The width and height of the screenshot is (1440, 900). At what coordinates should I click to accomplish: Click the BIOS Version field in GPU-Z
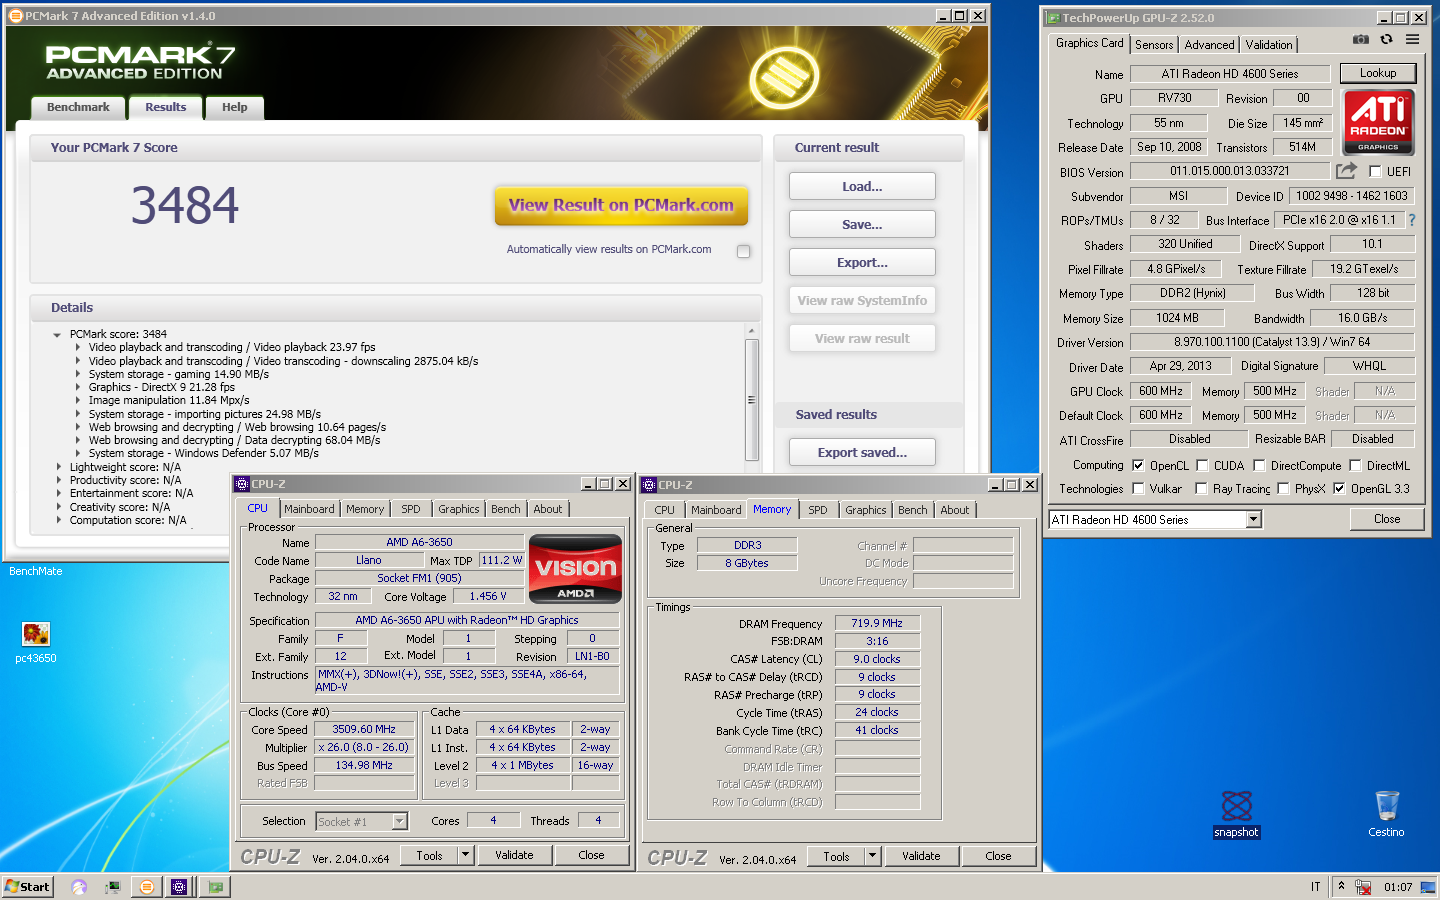1230,171
